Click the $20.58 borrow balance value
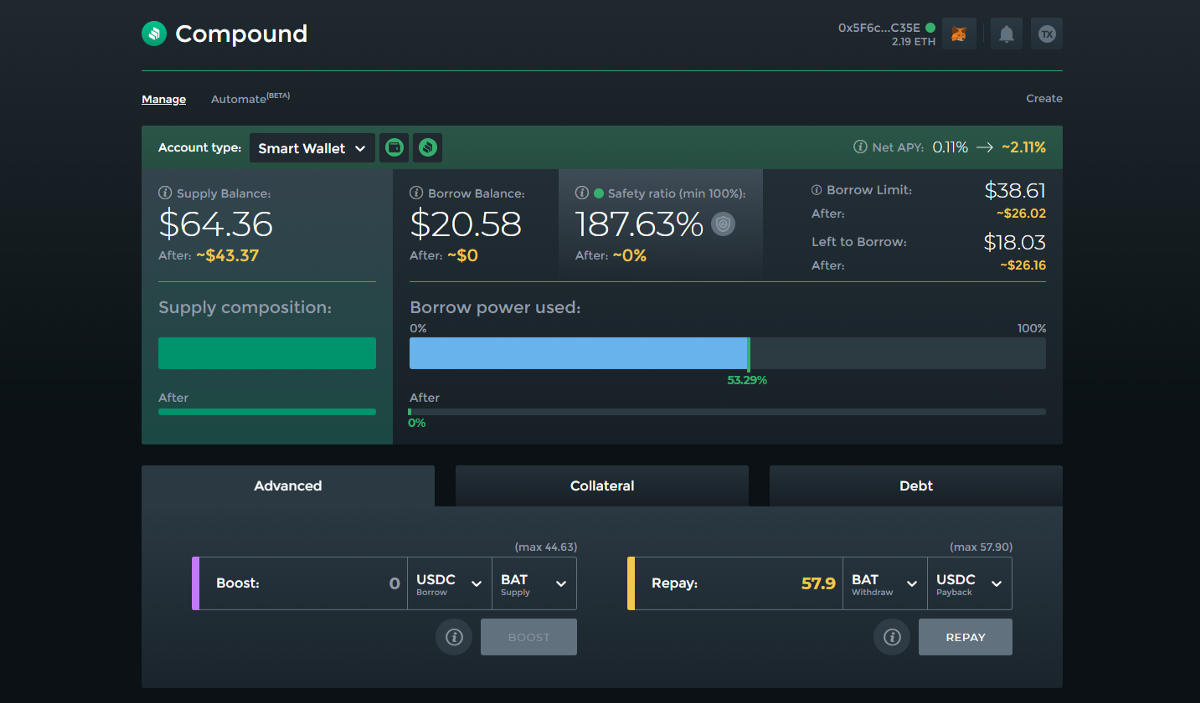Image resolution: width=1200 pixels, height=703 pixels. click(466, 224)
